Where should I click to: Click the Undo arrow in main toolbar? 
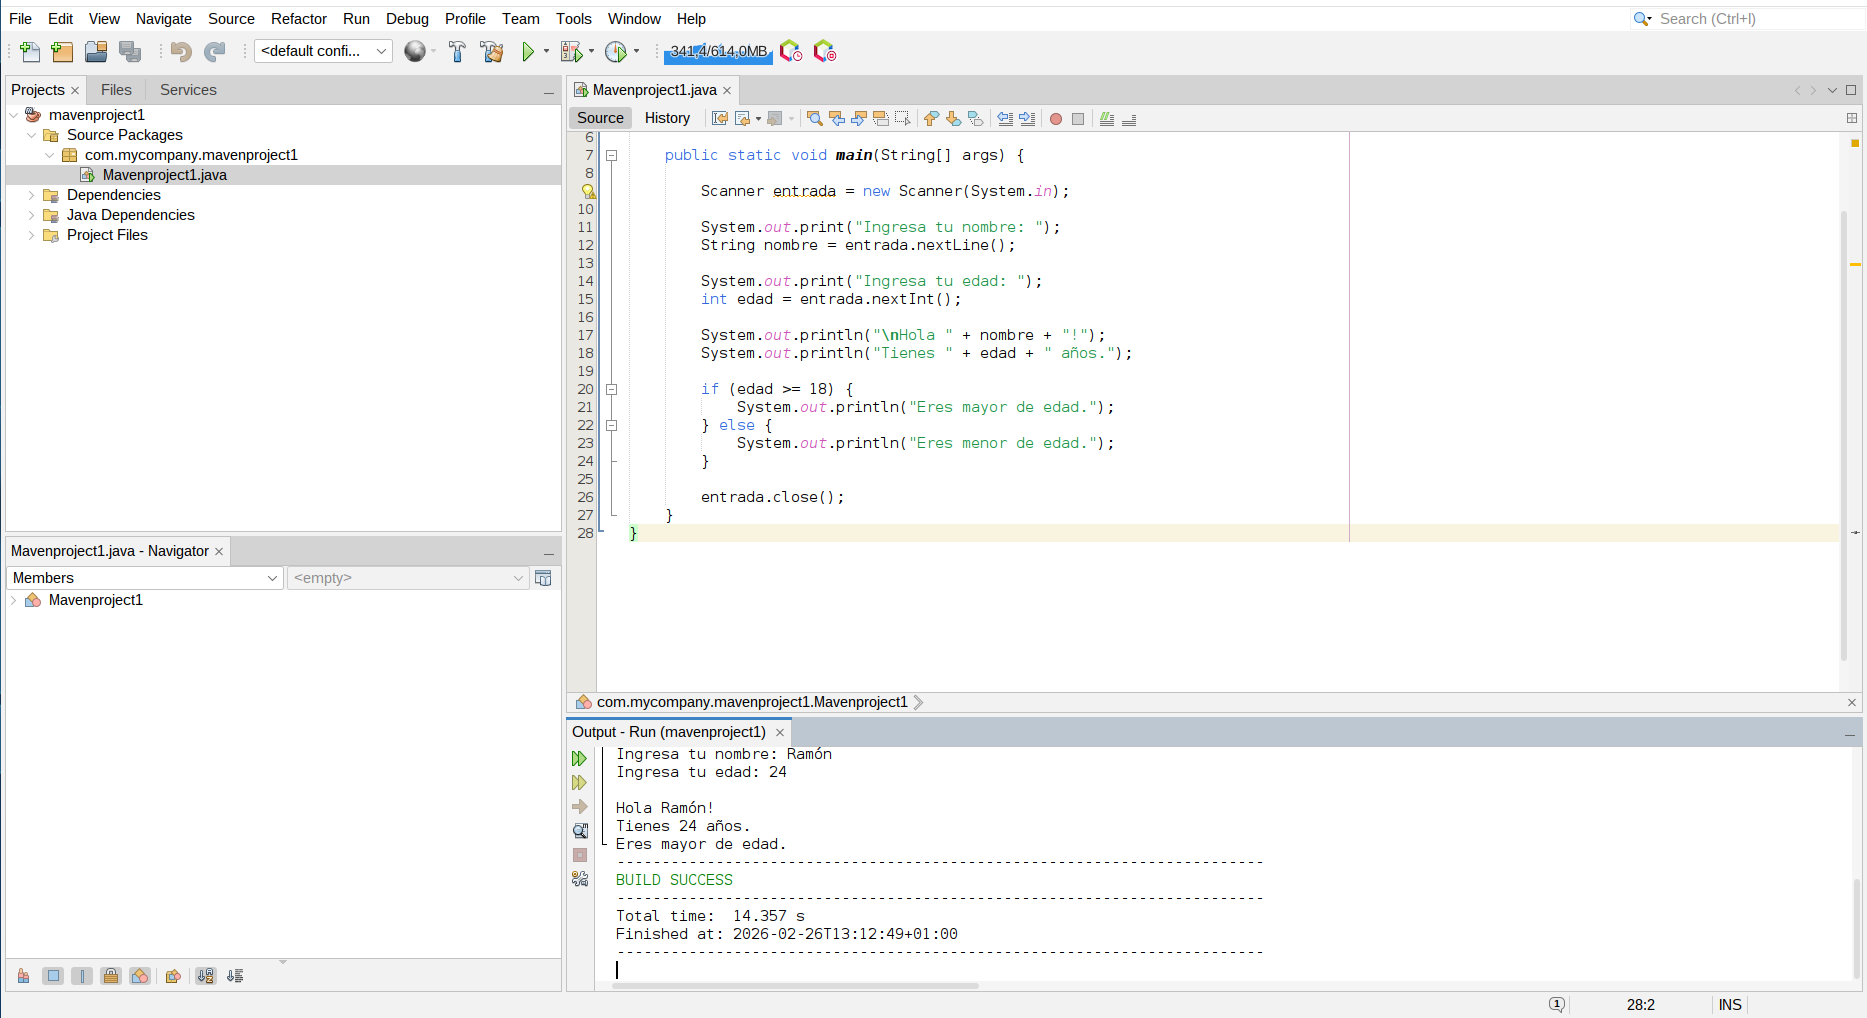tap(180, 52)
